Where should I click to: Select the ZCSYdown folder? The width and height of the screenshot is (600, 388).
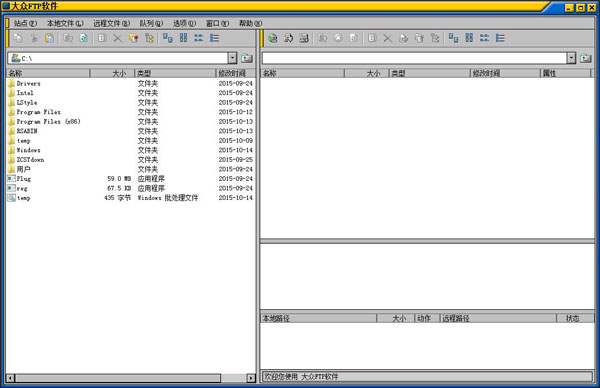(130, 160)
